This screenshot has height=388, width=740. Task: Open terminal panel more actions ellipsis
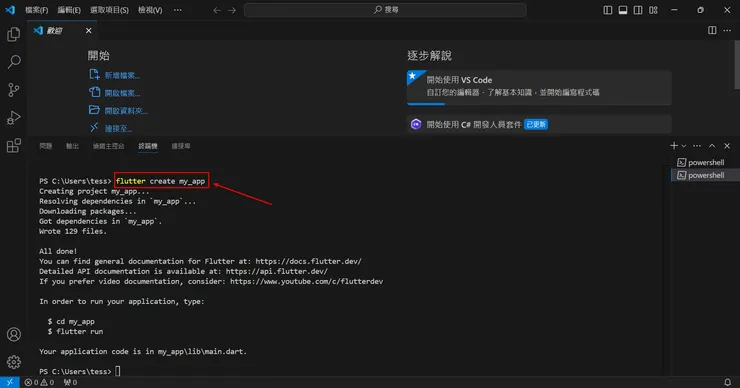coord(697,146)
